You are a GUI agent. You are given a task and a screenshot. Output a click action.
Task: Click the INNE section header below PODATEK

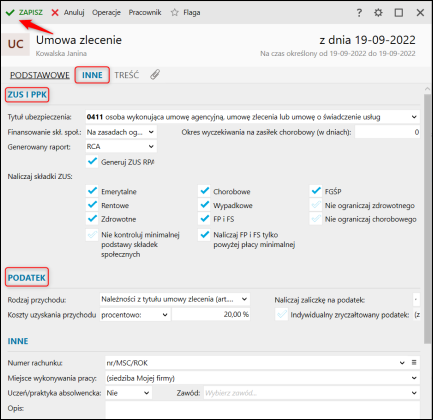18,341
